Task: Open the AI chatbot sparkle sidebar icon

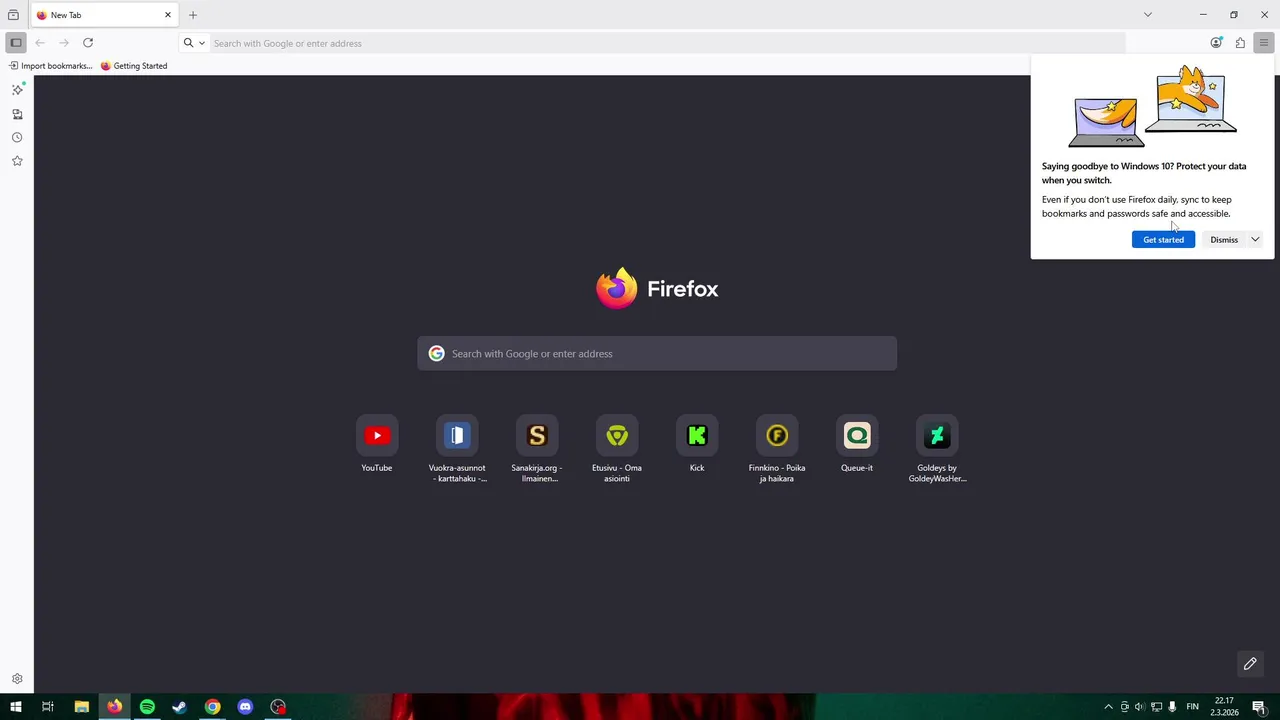Action: (x=17, y=90)
